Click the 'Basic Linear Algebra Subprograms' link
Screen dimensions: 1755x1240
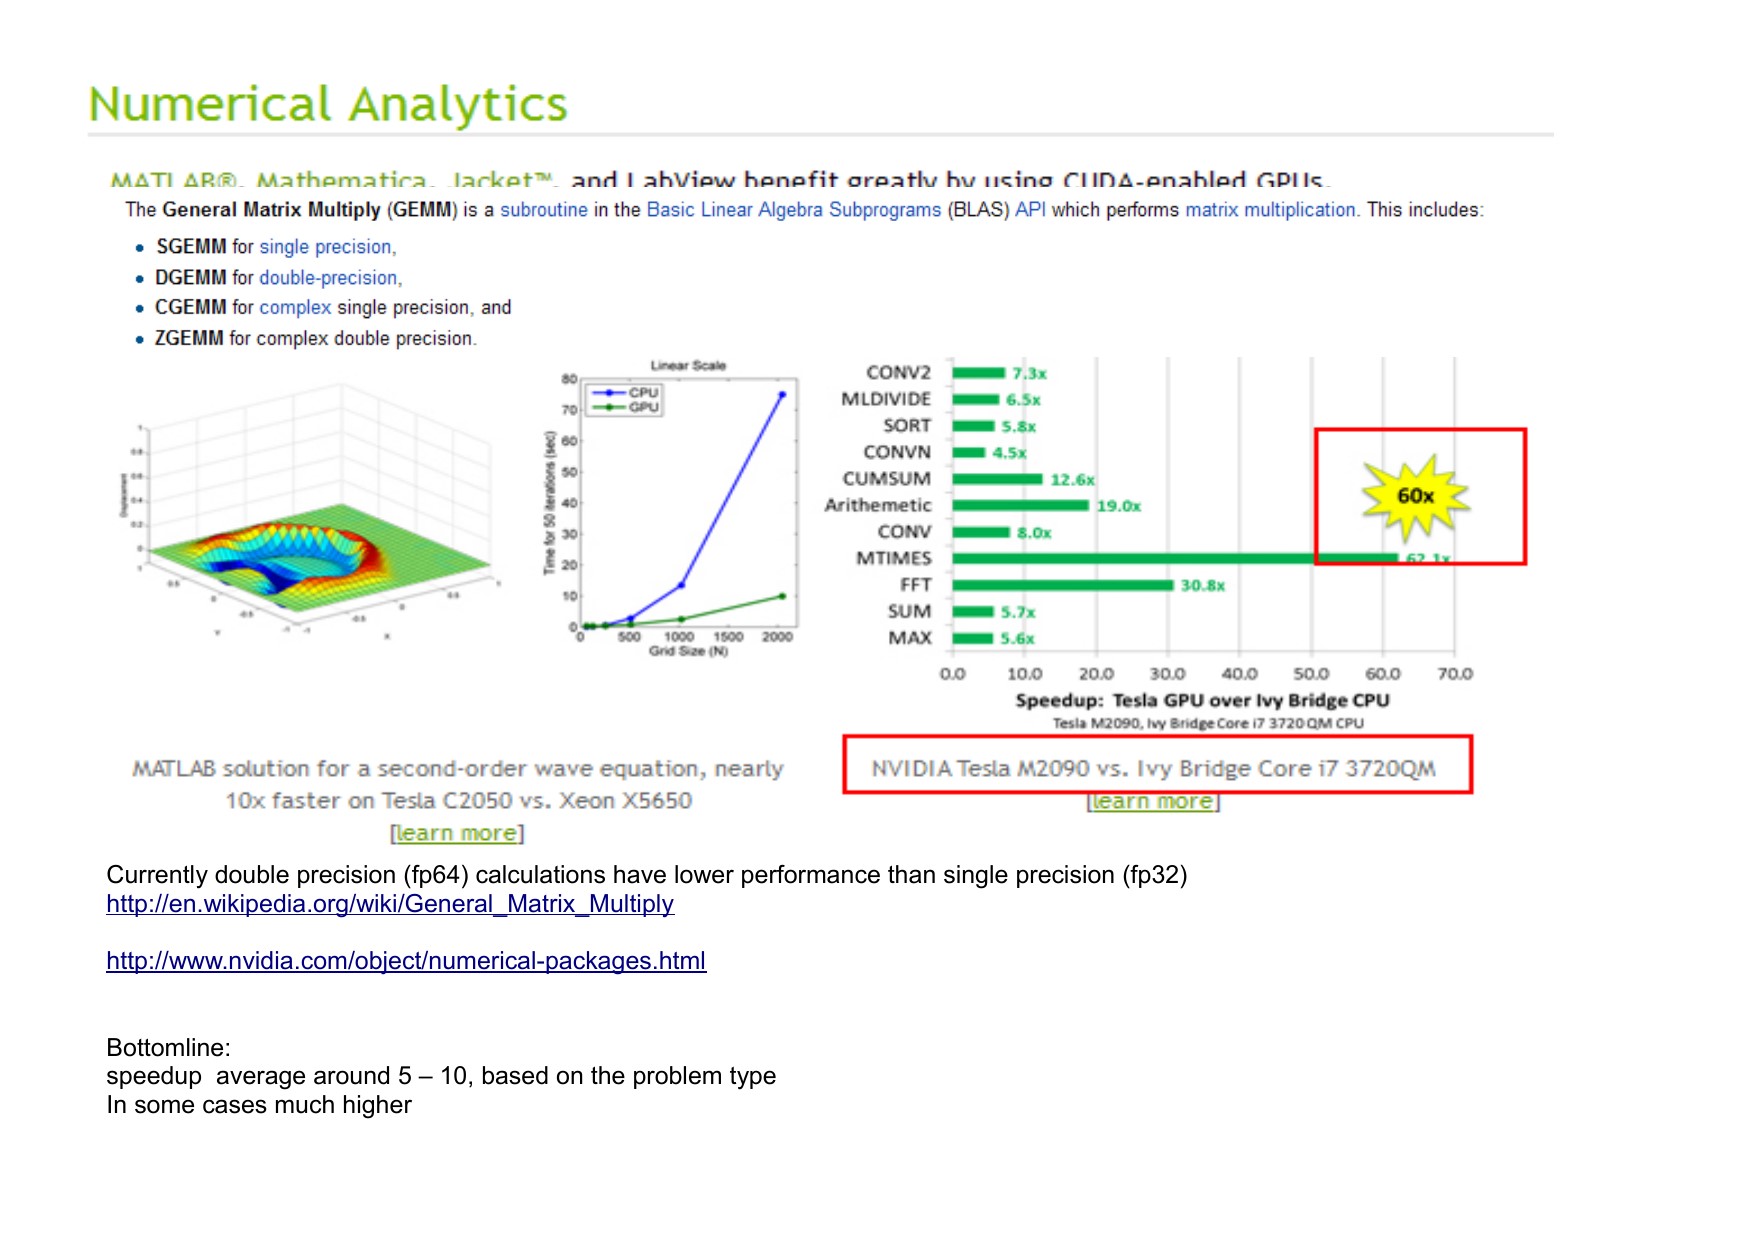(793, 210)
